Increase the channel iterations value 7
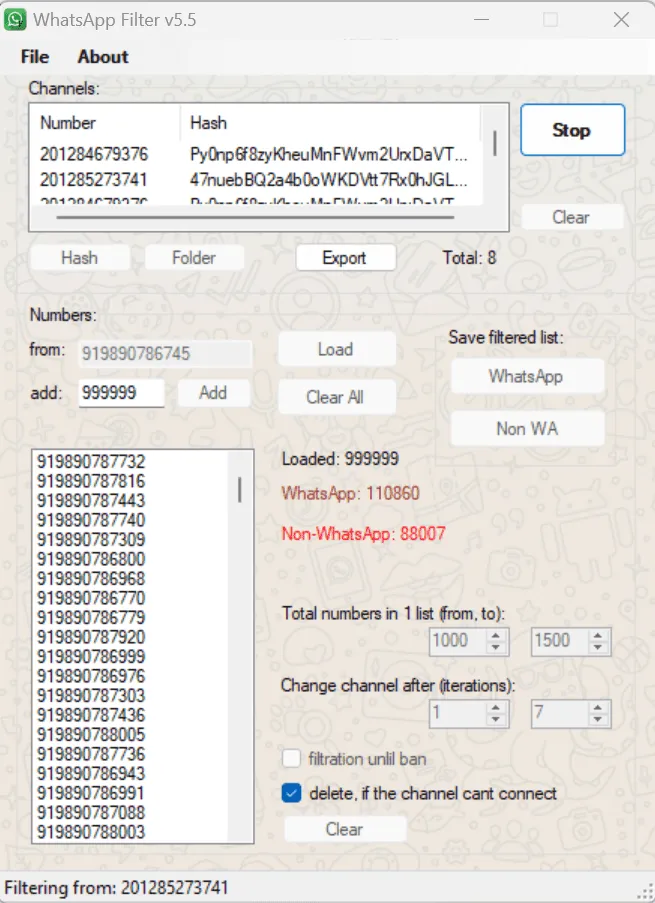 point(598,707)
